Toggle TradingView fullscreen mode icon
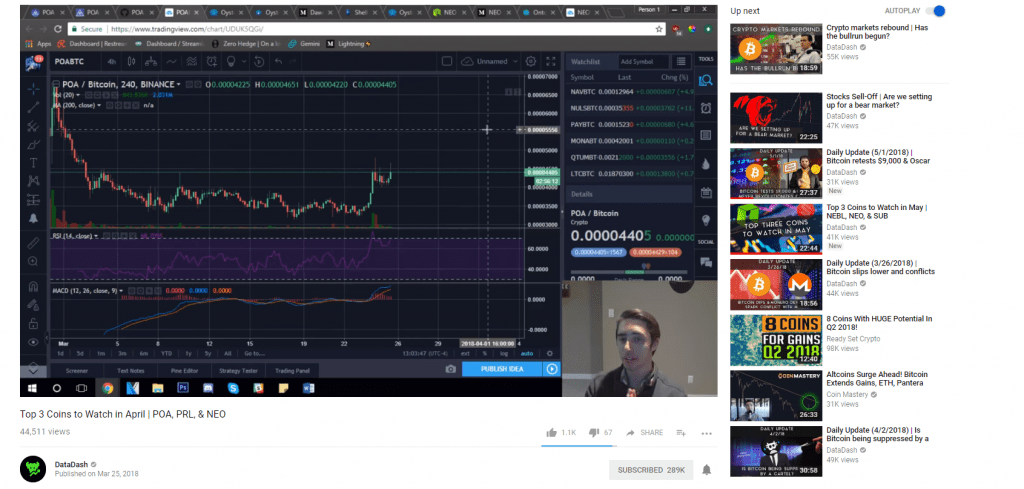Image resolution: width=1024 pixels, height=489 pixels. (x=551, y=61)
